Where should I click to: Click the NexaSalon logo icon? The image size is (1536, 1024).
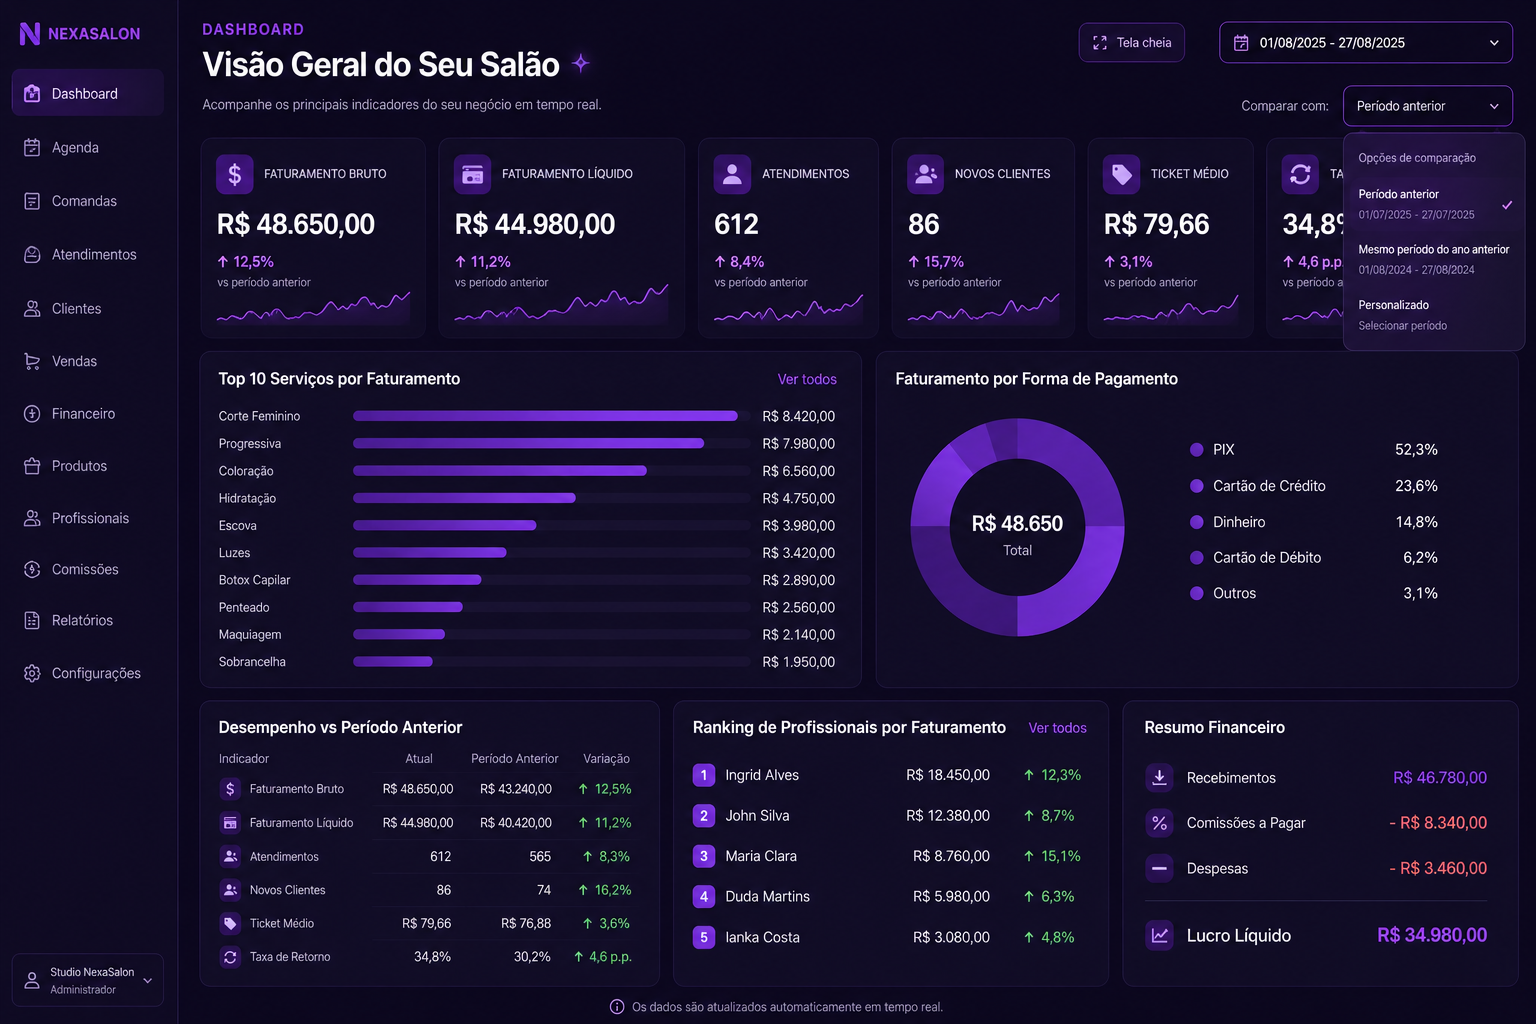[x=30, y=34]
